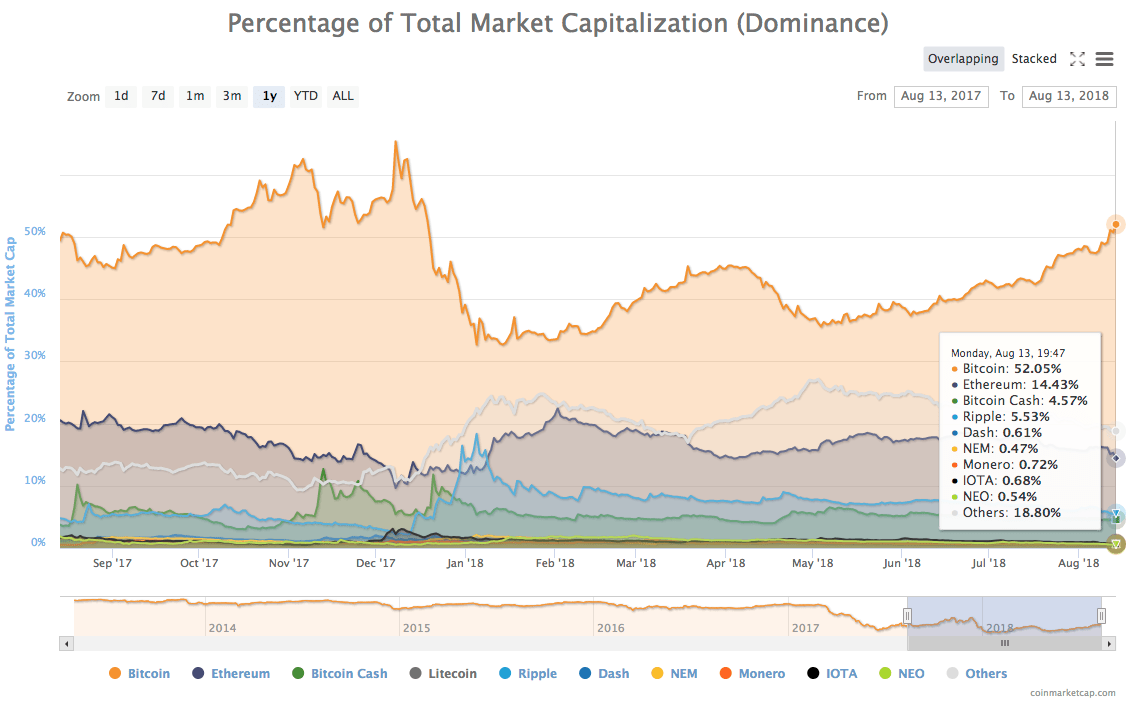Viewport: 1132px width, 704px height.
Task: Click the green triangle NEO marker on chart
Action: (x=1114, y=544)
